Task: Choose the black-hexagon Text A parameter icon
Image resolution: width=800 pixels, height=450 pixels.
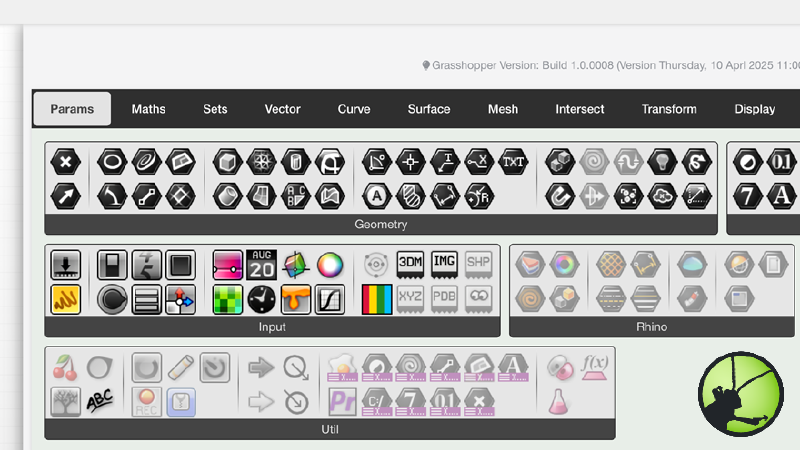Action: point(782,196)
